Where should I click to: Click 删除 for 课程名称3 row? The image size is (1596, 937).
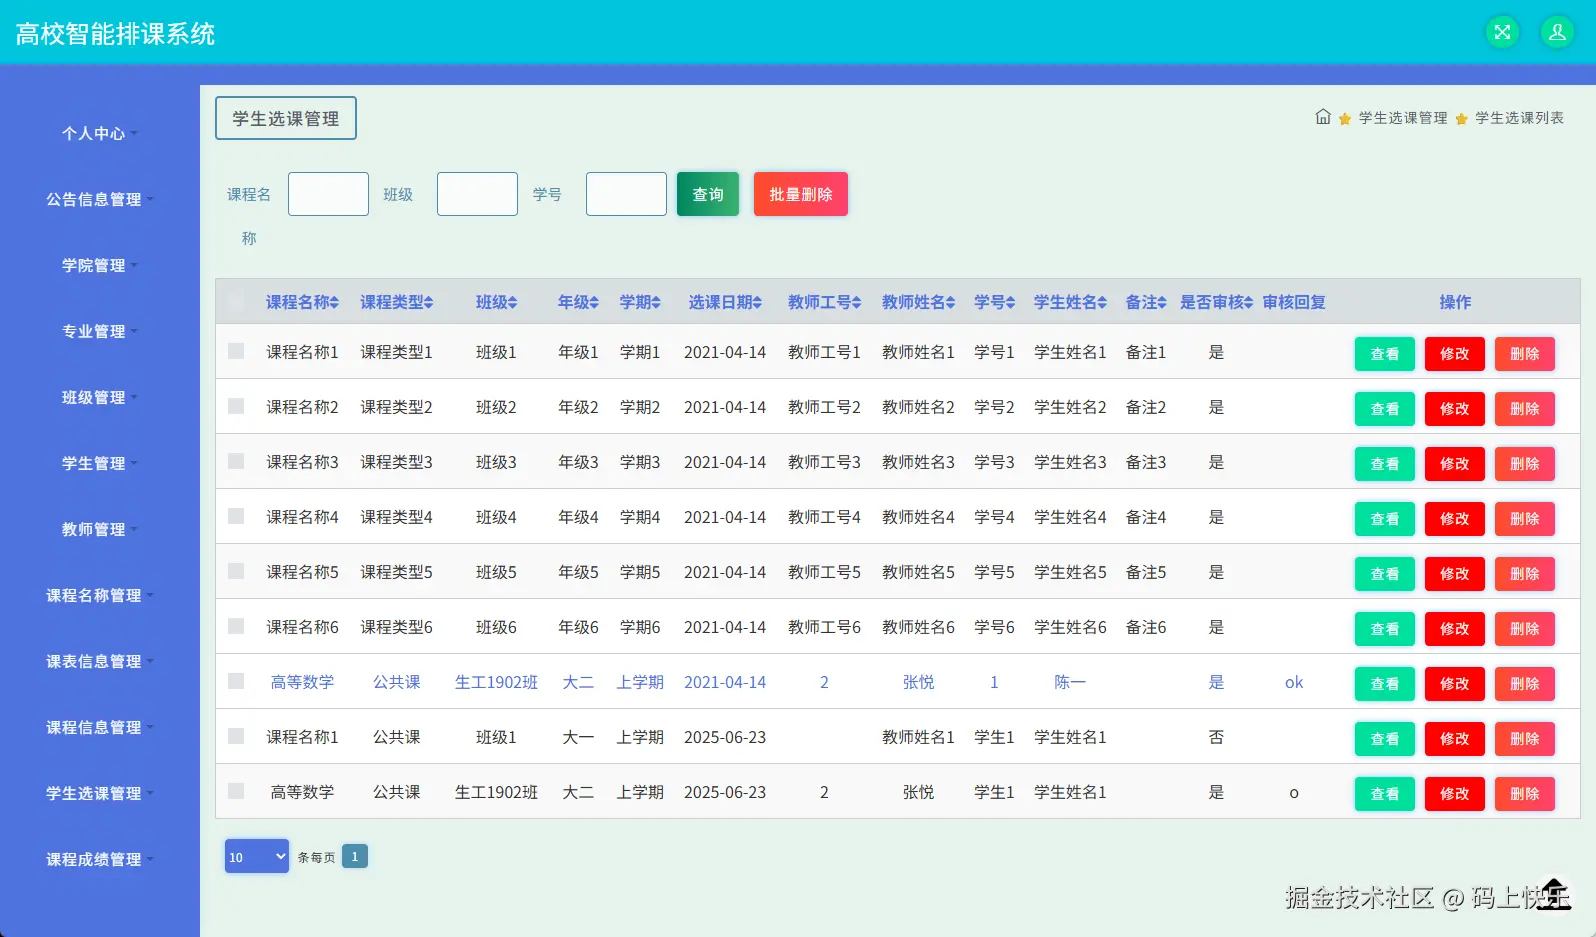1525,463
